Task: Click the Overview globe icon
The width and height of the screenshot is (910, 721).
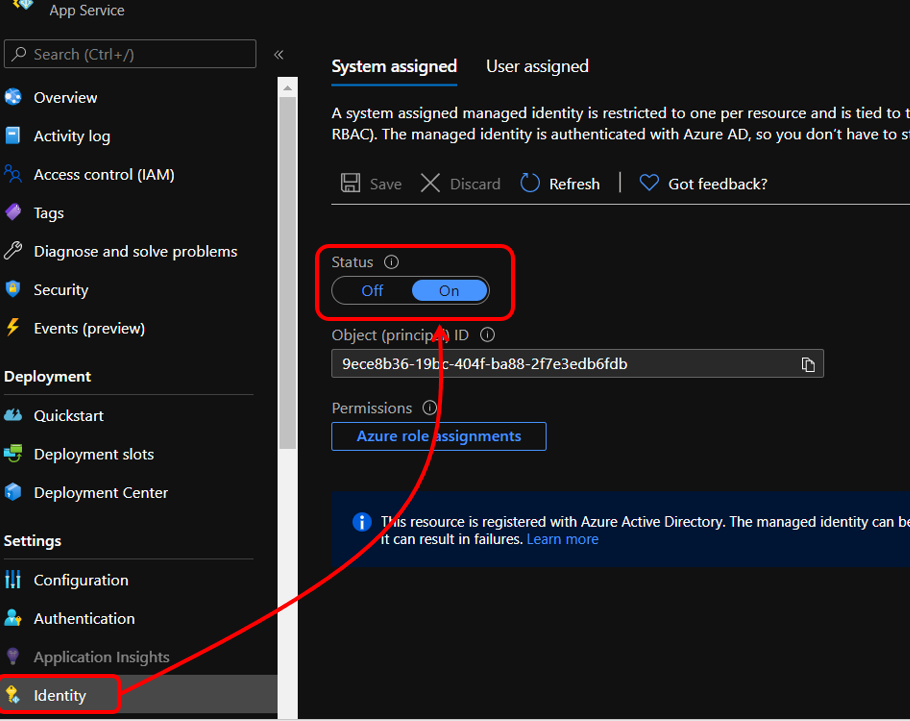Action: point(13,97)
